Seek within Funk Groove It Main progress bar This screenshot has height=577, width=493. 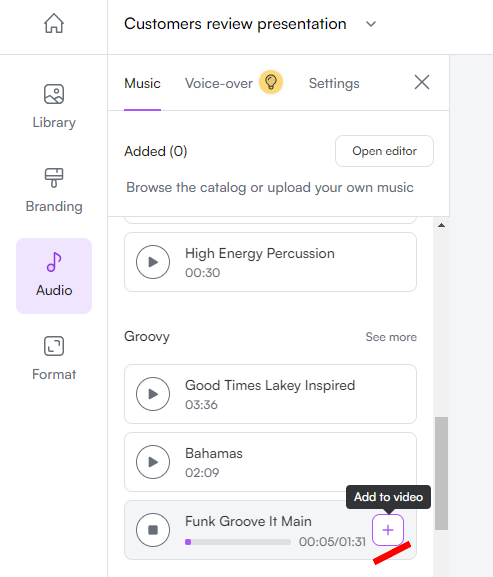pos(238,542)
